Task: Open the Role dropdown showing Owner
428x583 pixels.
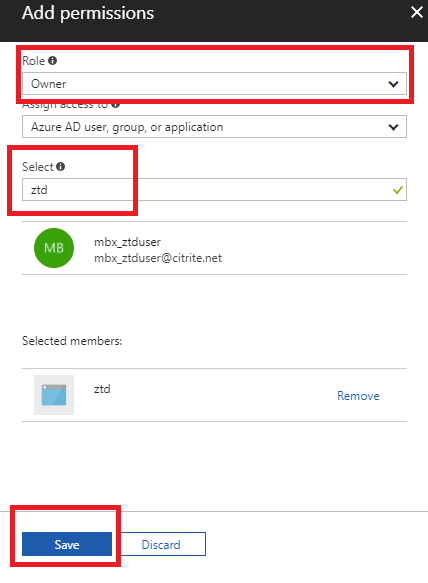Action: pyautogui.click(x=214, y=84)
